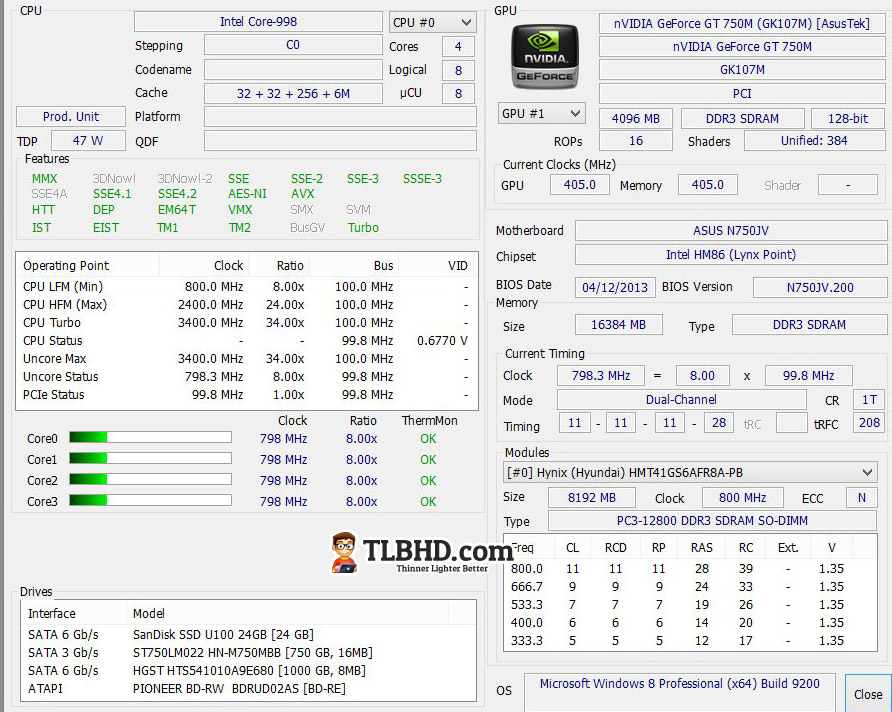
Task: Click the Model column header in Drives
Action: click(287, 614)
